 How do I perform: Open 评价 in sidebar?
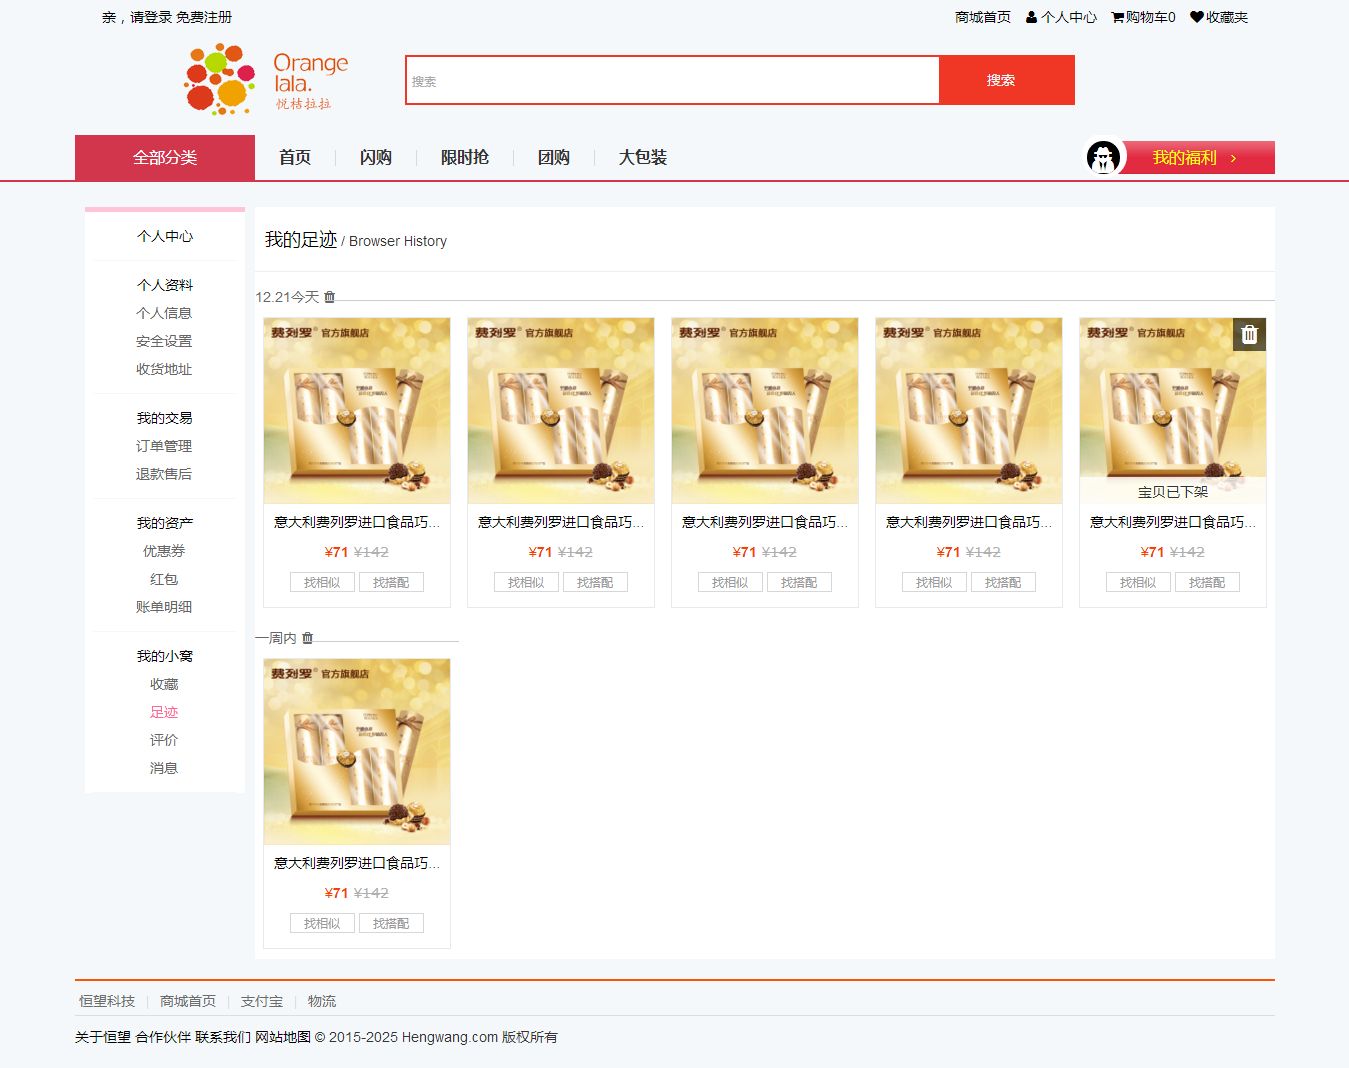(x=164, y=740)
